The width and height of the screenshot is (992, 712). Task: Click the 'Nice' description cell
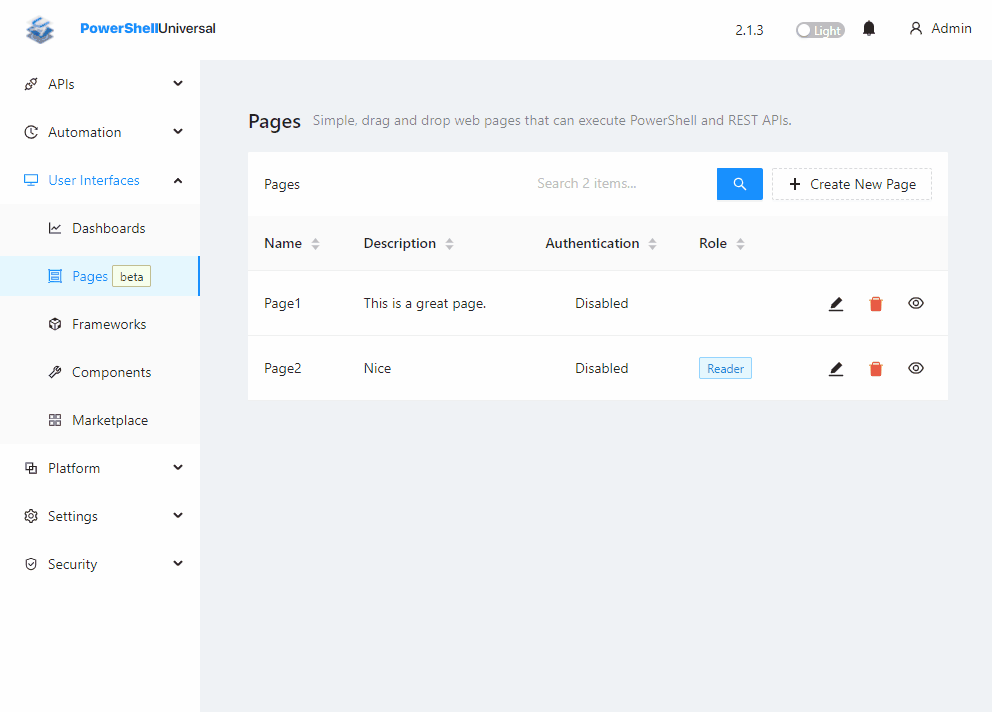[x=377, y=368]
